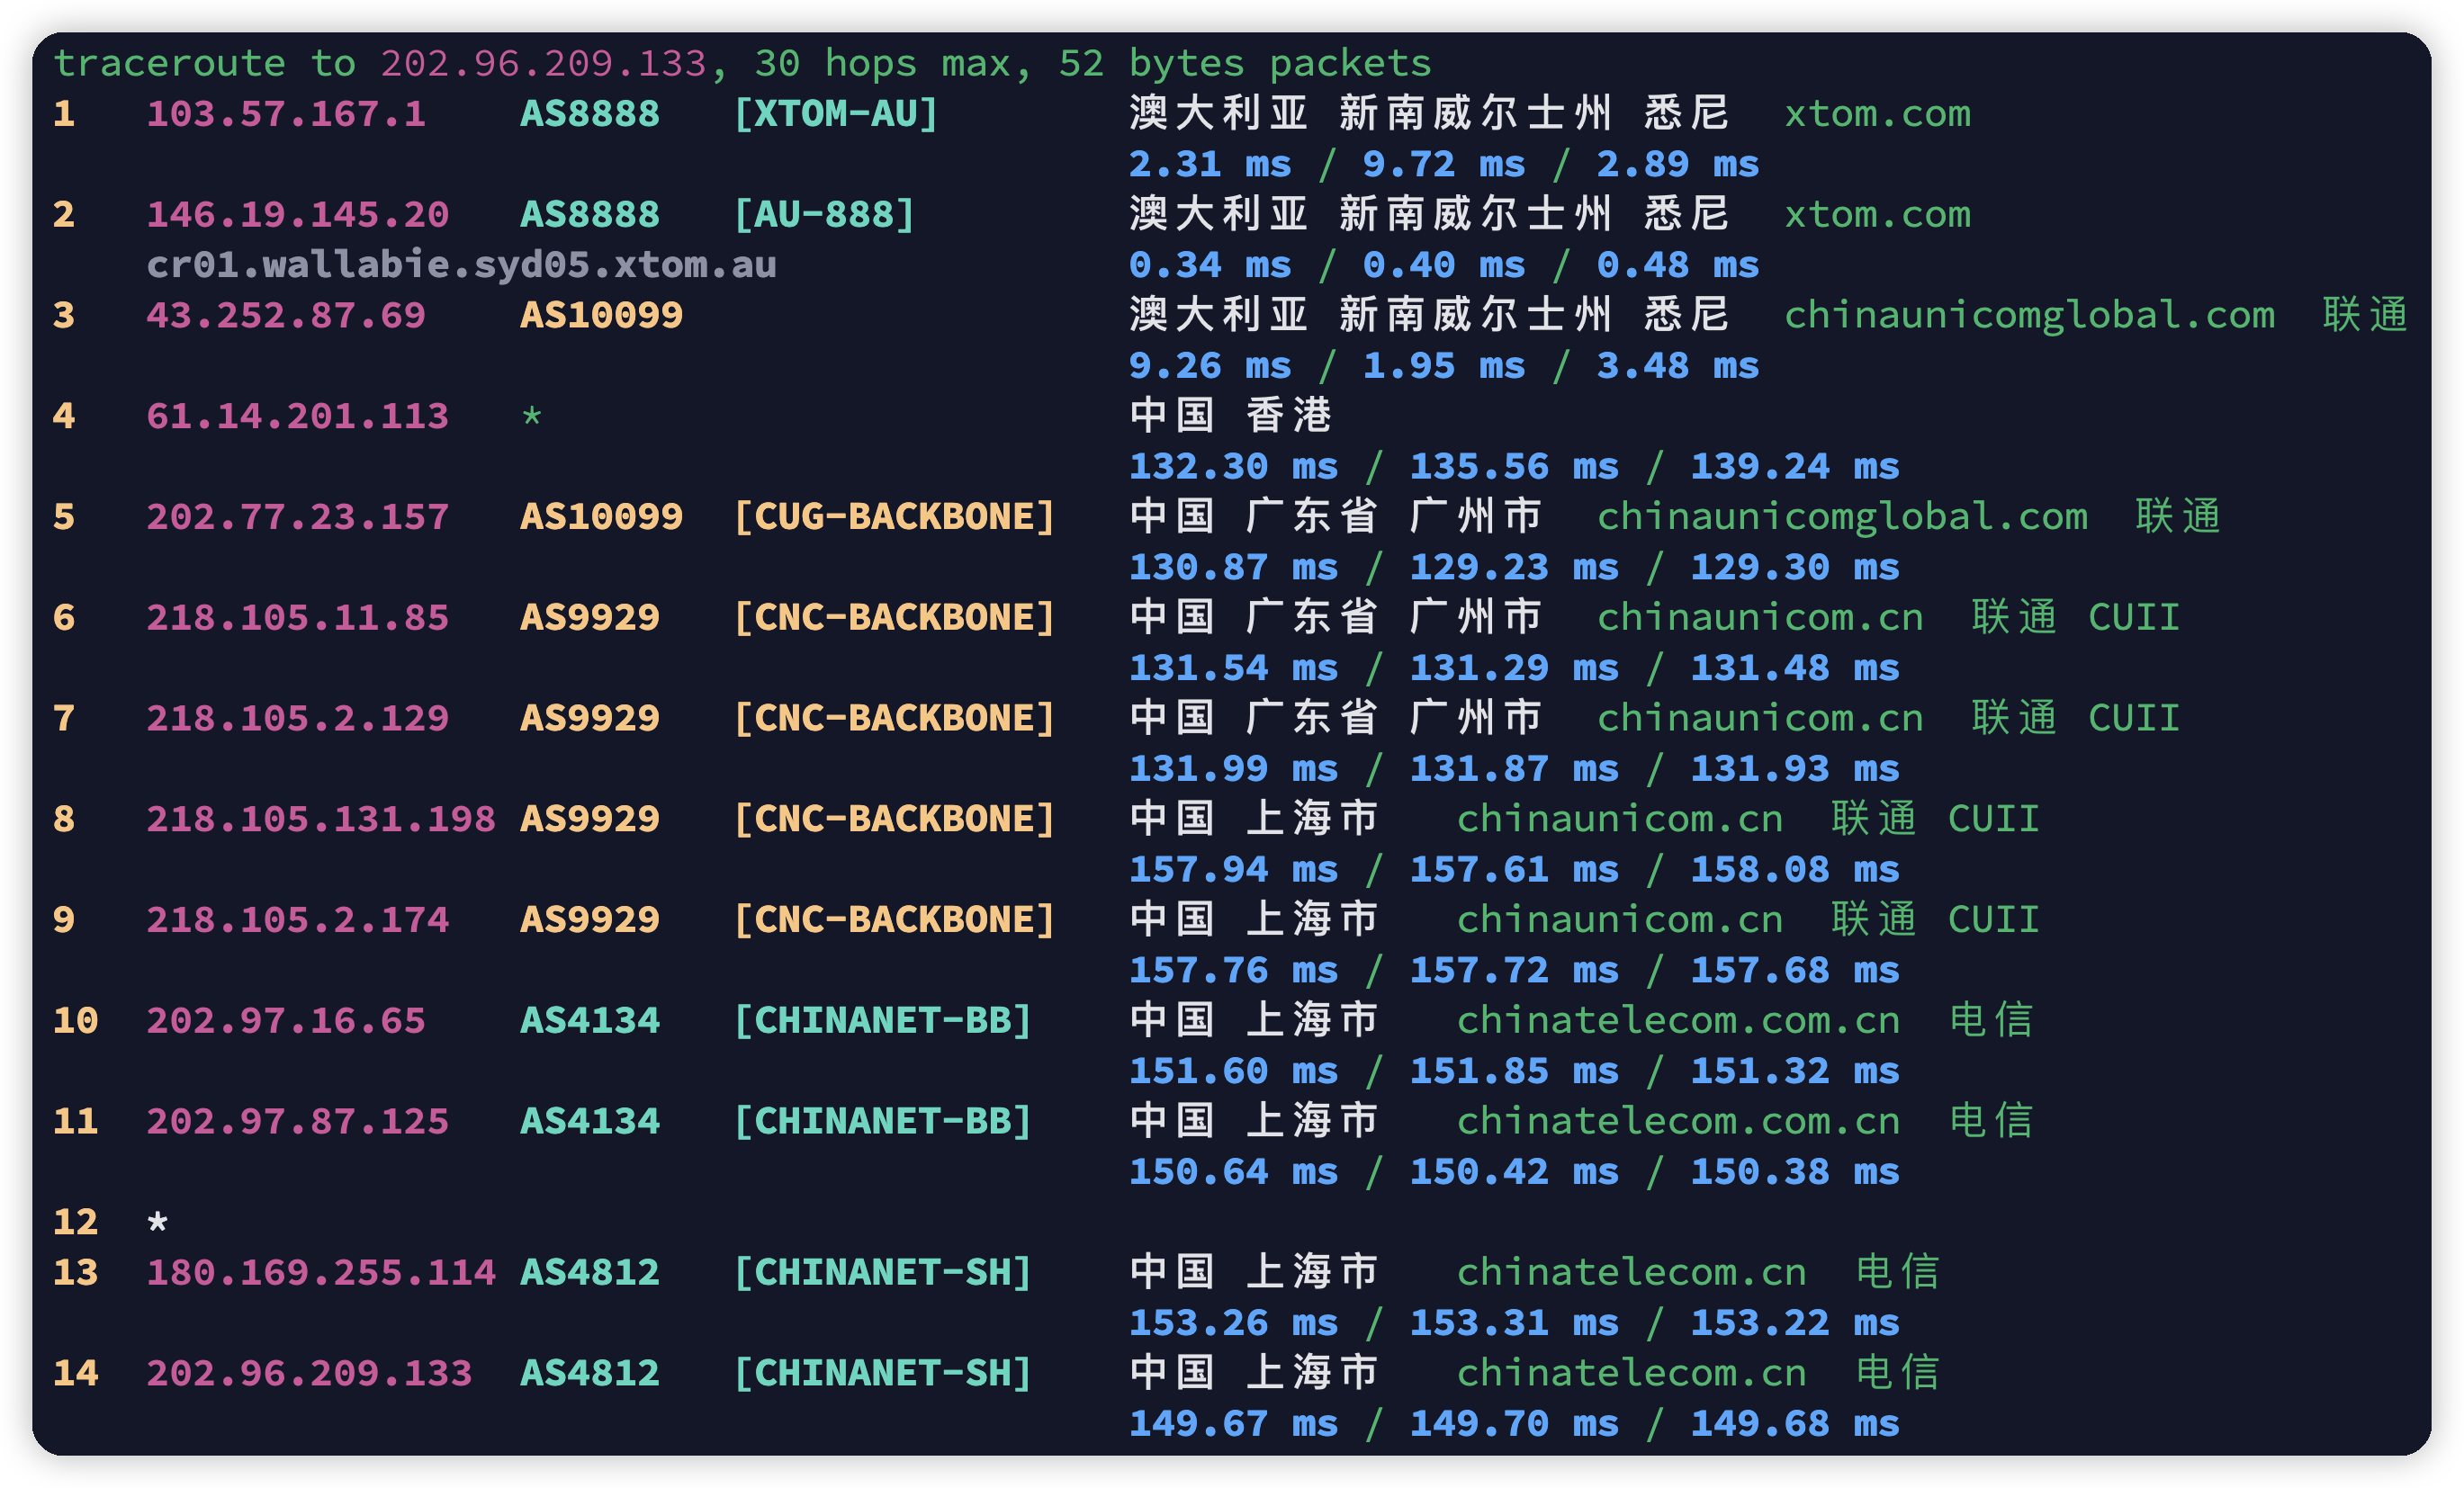Click [CNC-BACKBONE] on hop 6 row
The width and height of the screenshot is (2464, 1488).
tap(894, 618)
